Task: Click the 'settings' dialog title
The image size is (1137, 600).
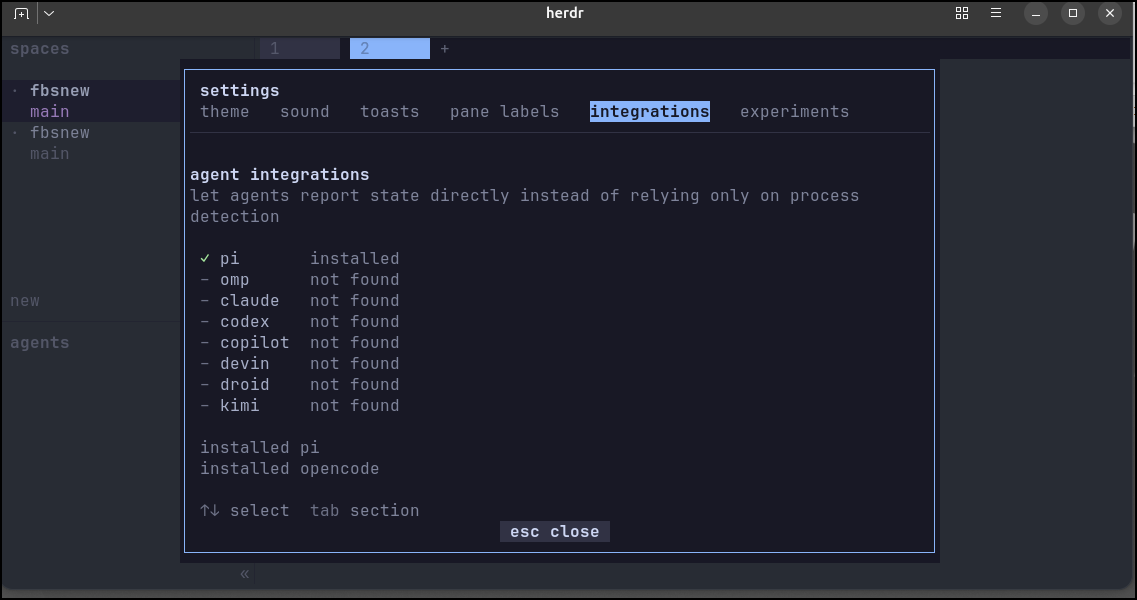Action: pyautogui.click(x=239, y=91)
